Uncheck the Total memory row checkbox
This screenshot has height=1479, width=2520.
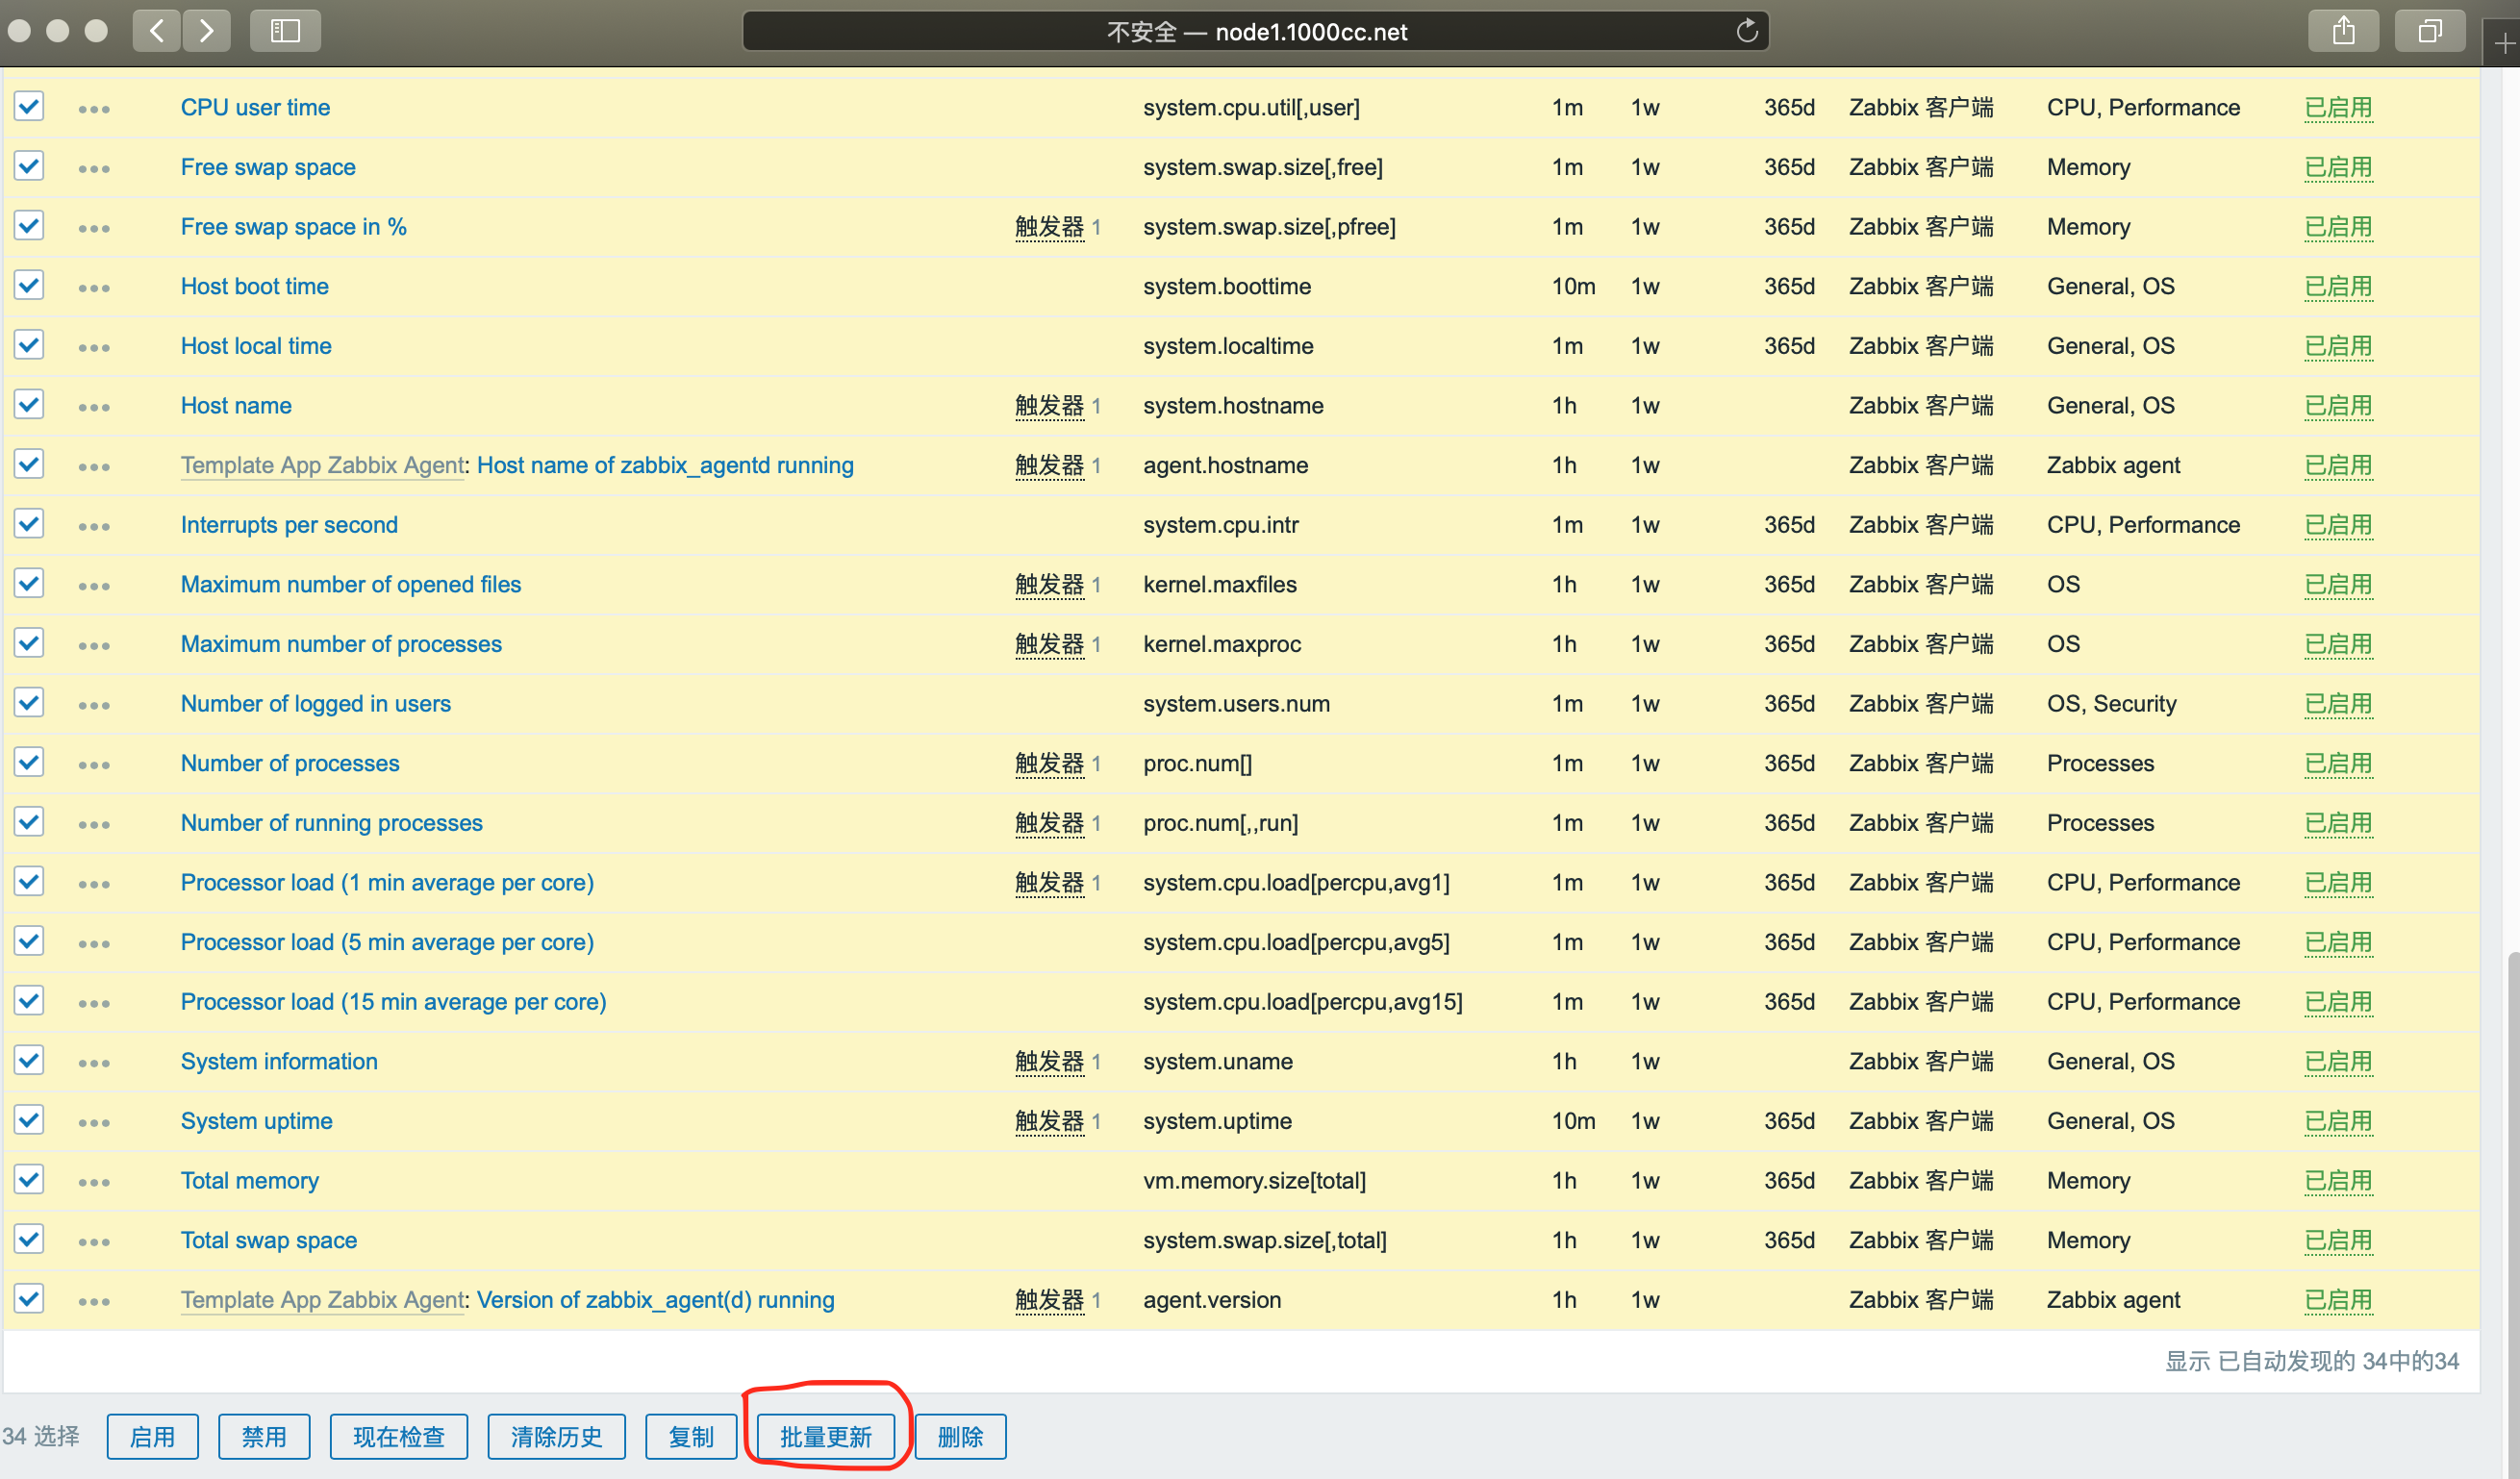tap(29, 1180)
